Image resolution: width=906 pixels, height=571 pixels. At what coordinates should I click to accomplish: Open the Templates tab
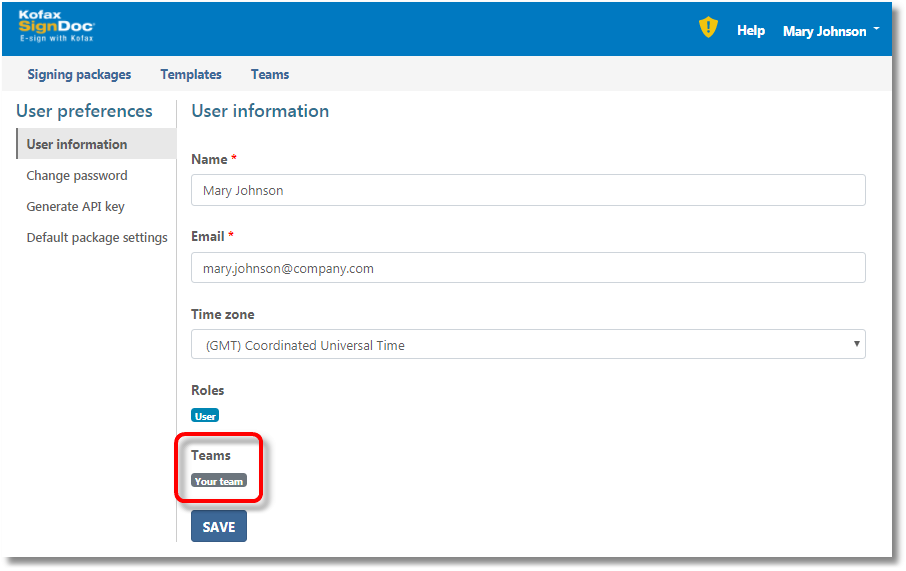[x=191, y=74]
